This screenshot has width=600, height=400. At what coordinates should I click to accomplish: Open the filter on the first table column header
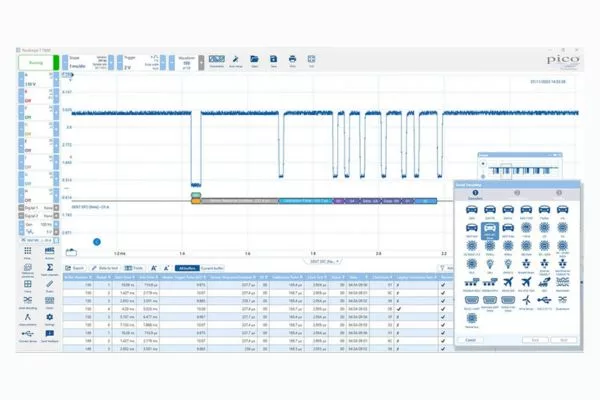click(x=91, y=277)
